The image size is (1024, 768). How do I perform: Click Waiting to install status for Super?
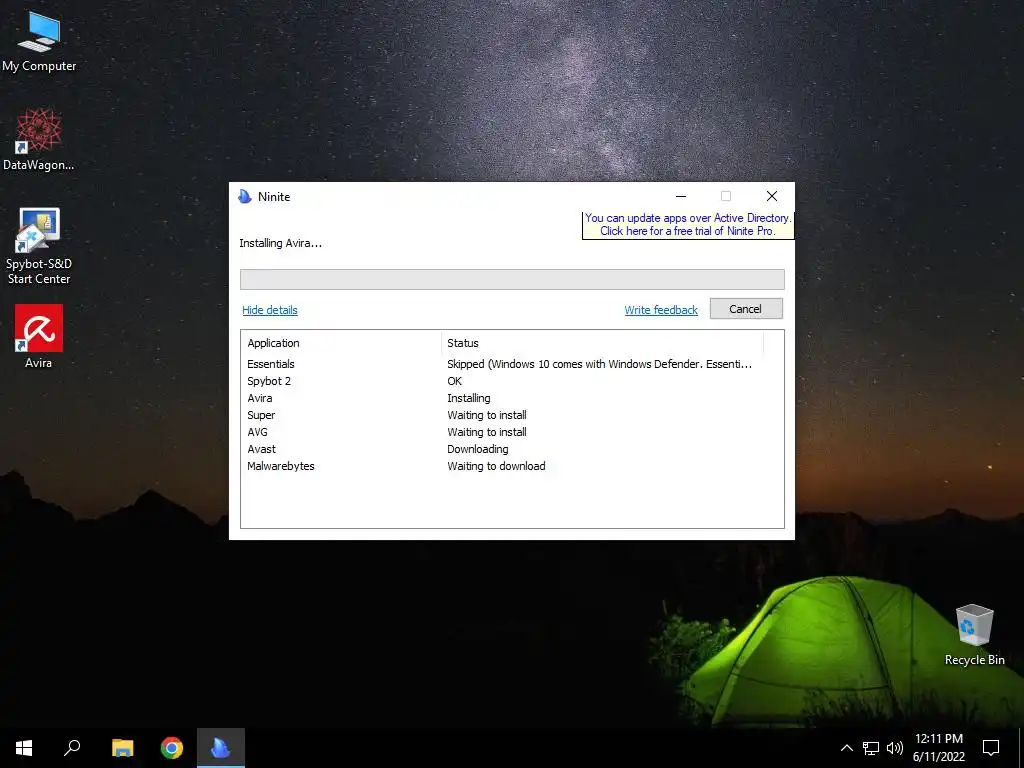487,415
